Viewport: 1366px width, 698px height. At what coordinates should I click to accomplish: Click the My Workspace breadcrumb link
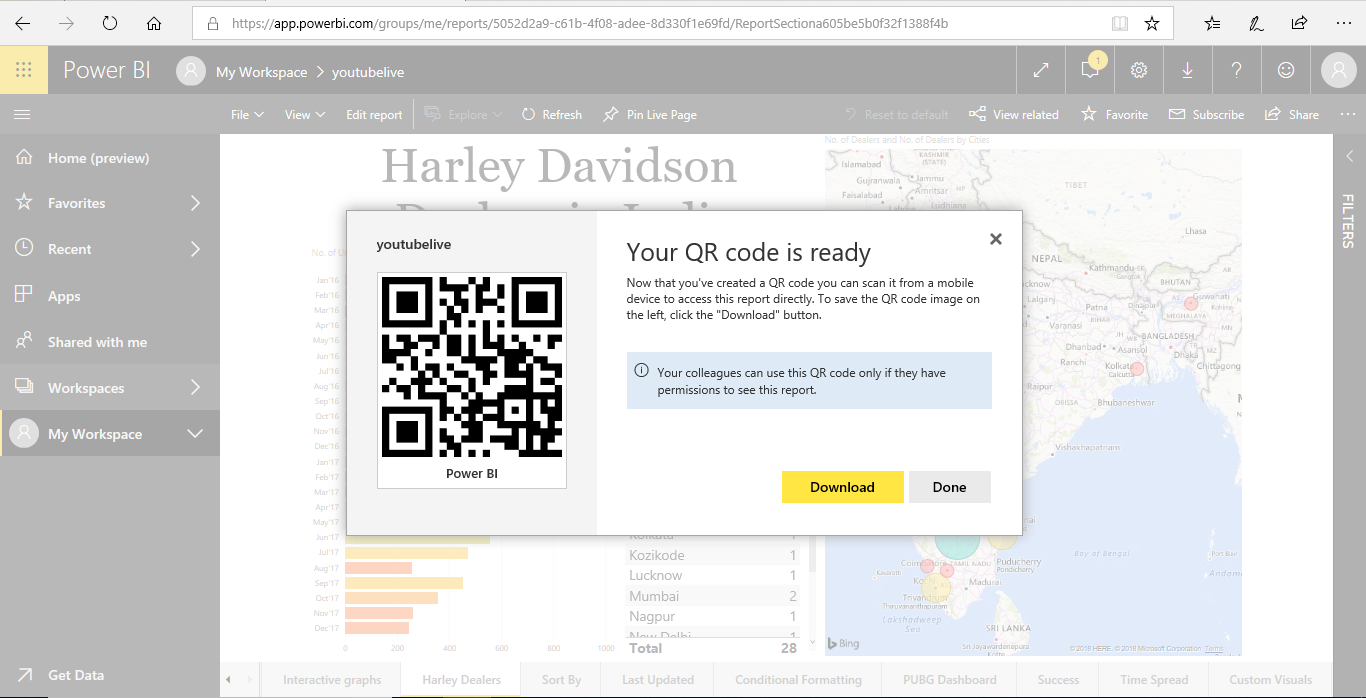click(261, 72)
